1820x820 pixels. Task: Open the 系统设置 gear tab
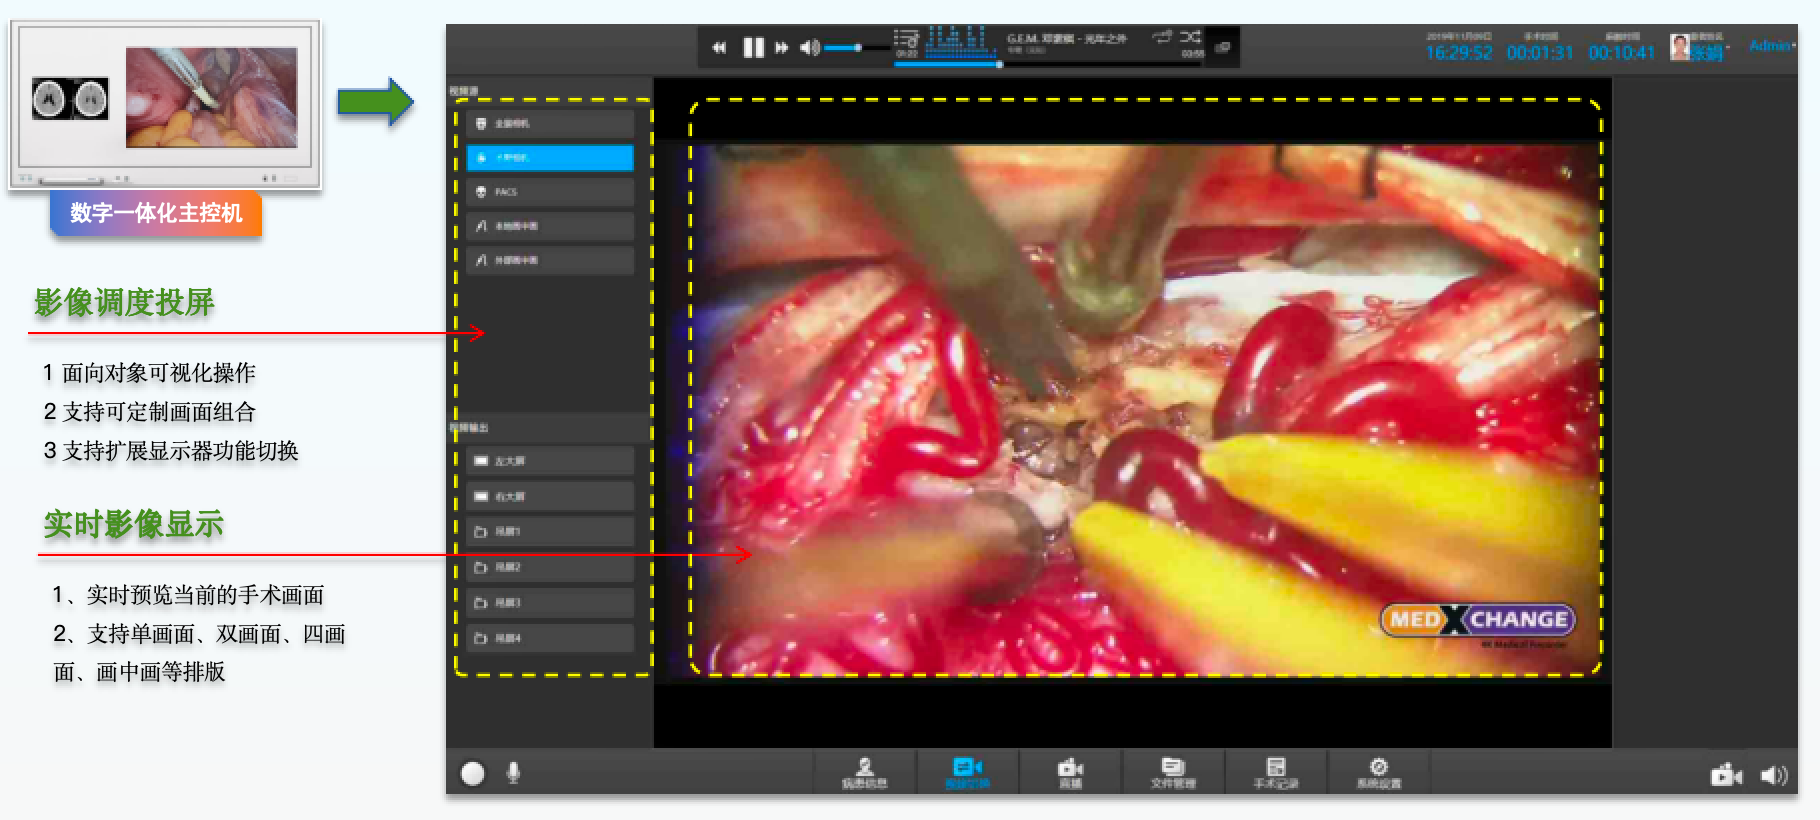(1378, 772)
